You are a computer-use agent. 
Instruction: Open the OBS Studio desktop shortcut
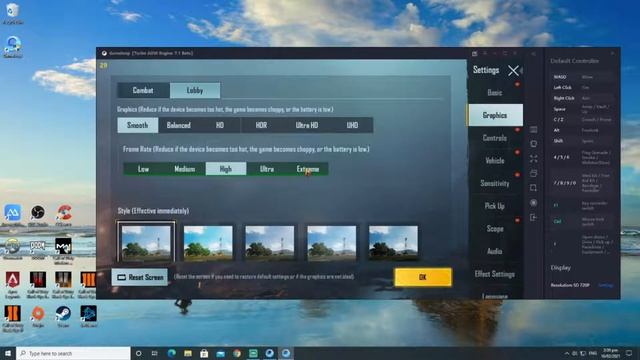click(38, 215)
